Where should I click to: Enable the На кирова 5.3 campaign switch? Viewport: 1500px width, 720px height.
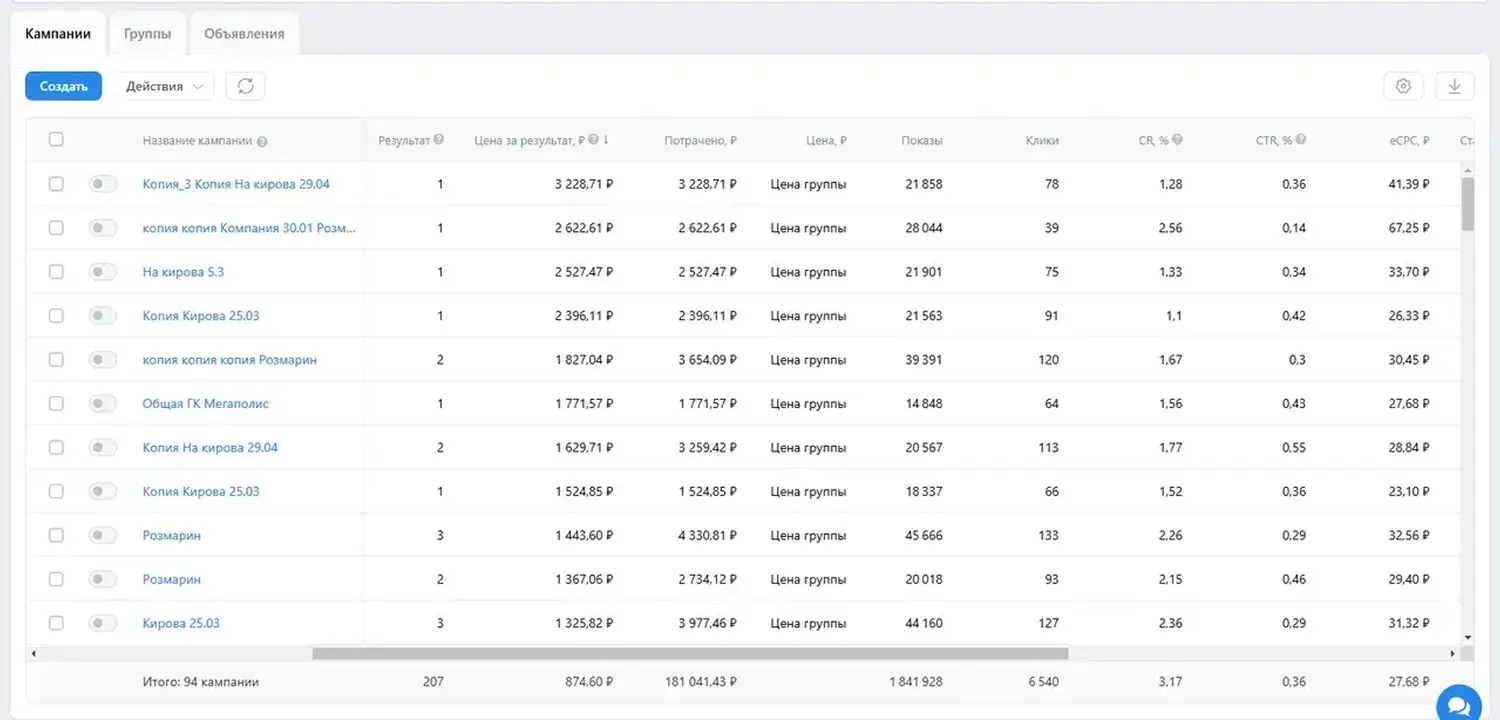point(102,272)
